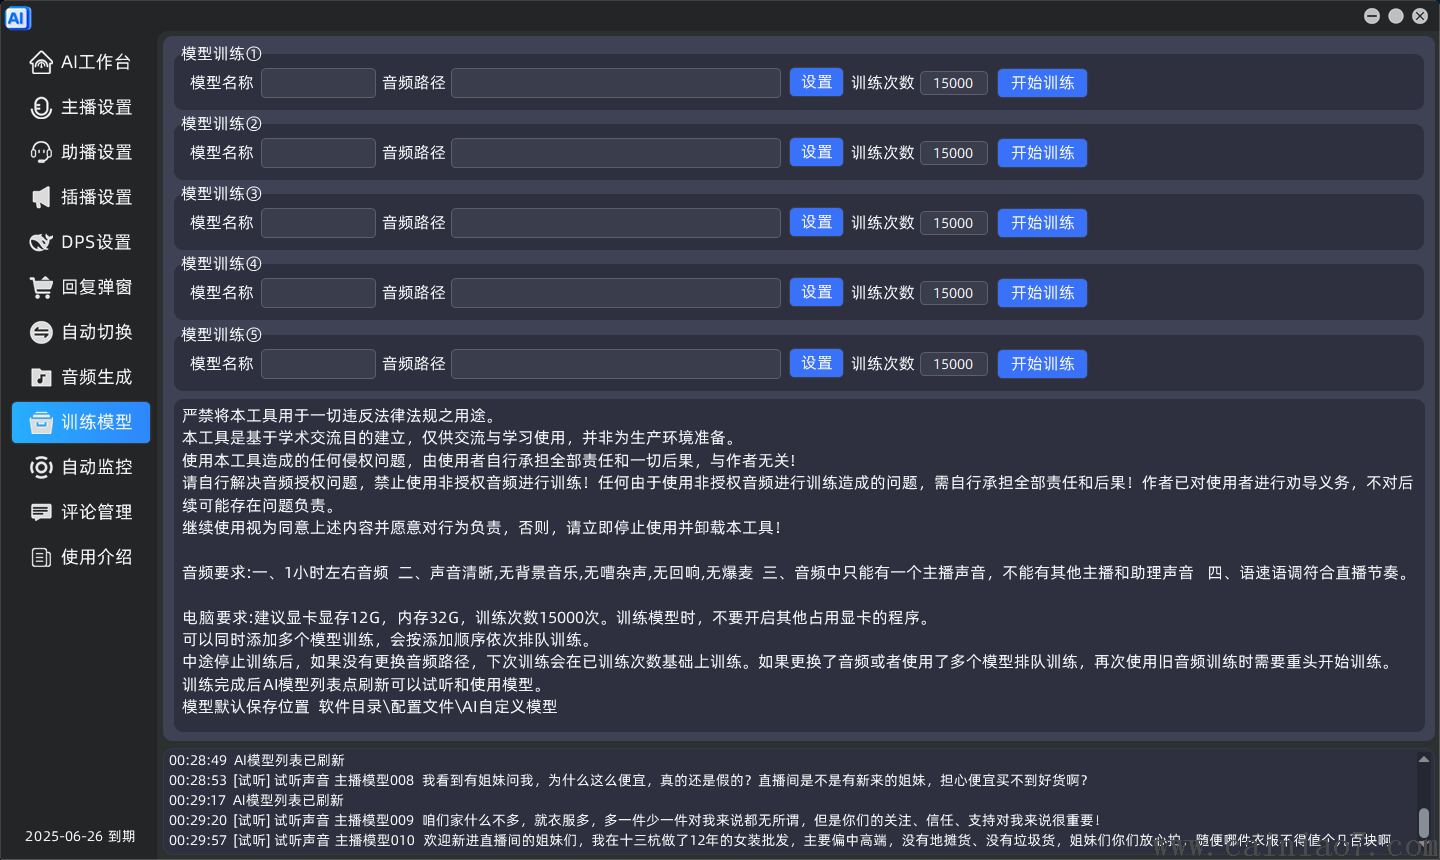Select the 训练模型 sidebar item
The width and height of the screenshot is (1440, 860).
click(80, 422)
